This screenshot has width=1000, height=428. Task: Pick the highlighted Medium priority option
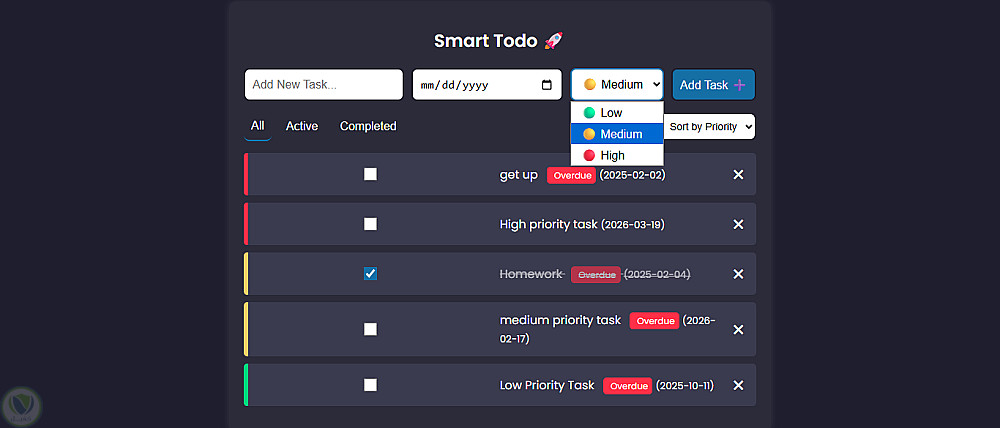(x=620, y=134)
